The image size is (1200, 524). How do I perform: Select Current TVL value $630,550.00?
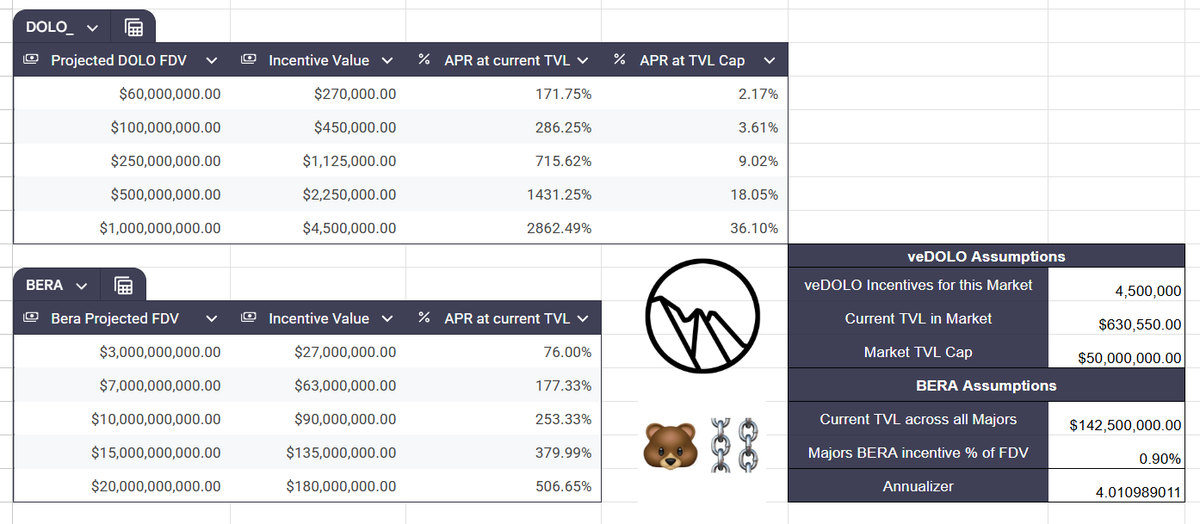[x=1117, y=319]
